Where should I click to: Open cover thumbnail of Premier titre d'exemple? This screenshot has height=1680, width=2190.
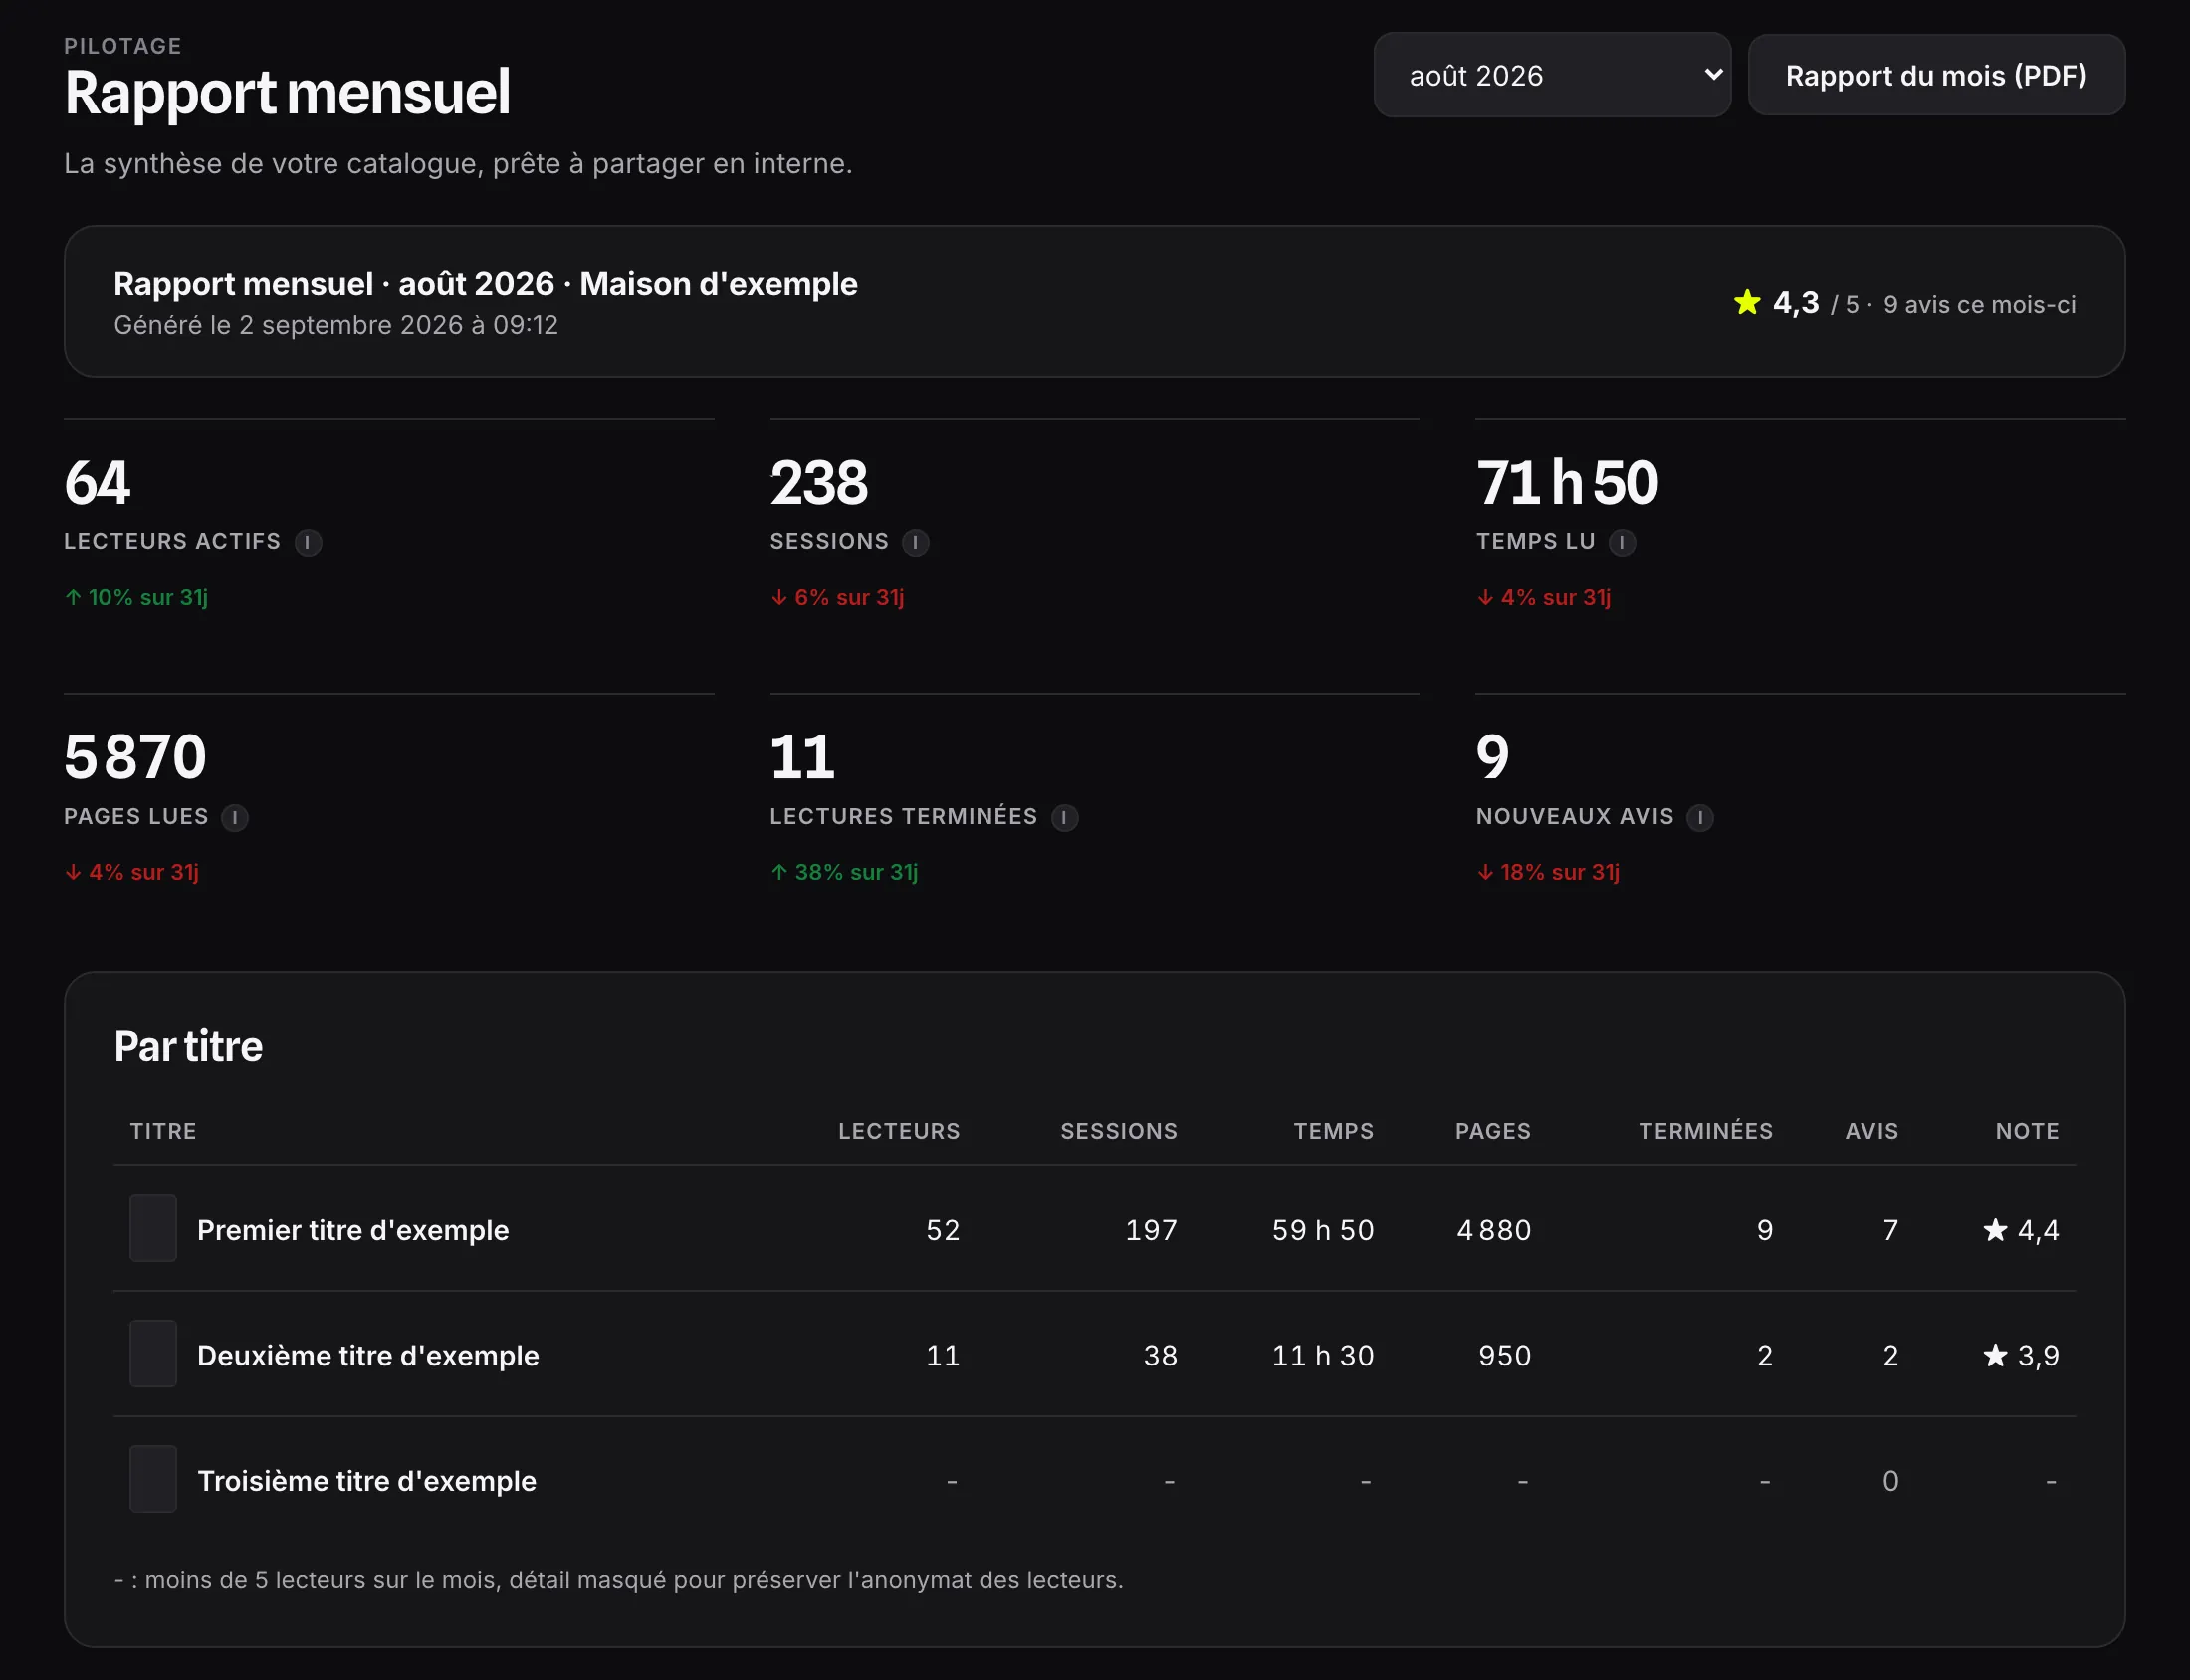pos(153,1228)
